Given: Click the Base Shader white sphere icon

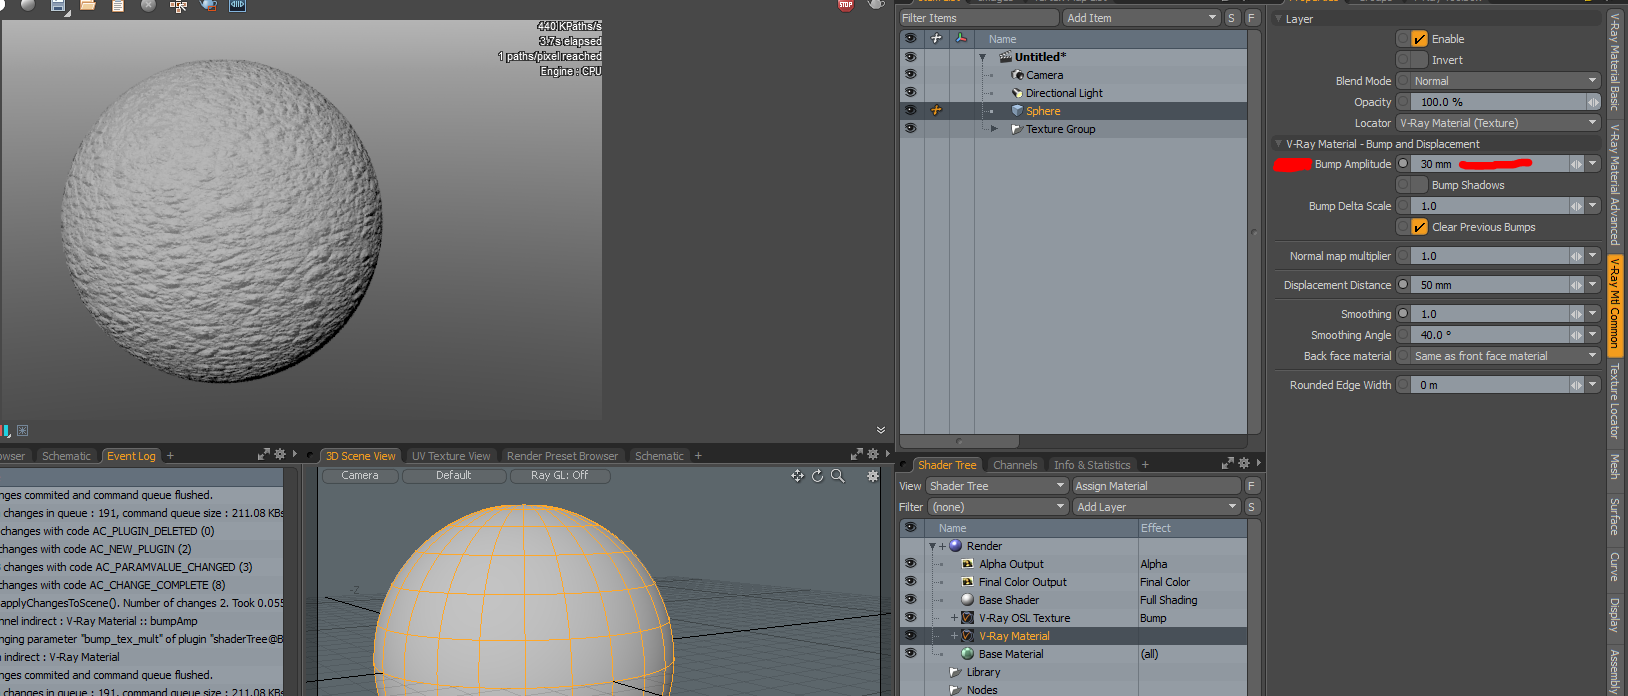Looking at the screenshot, I should coord(967,600).
